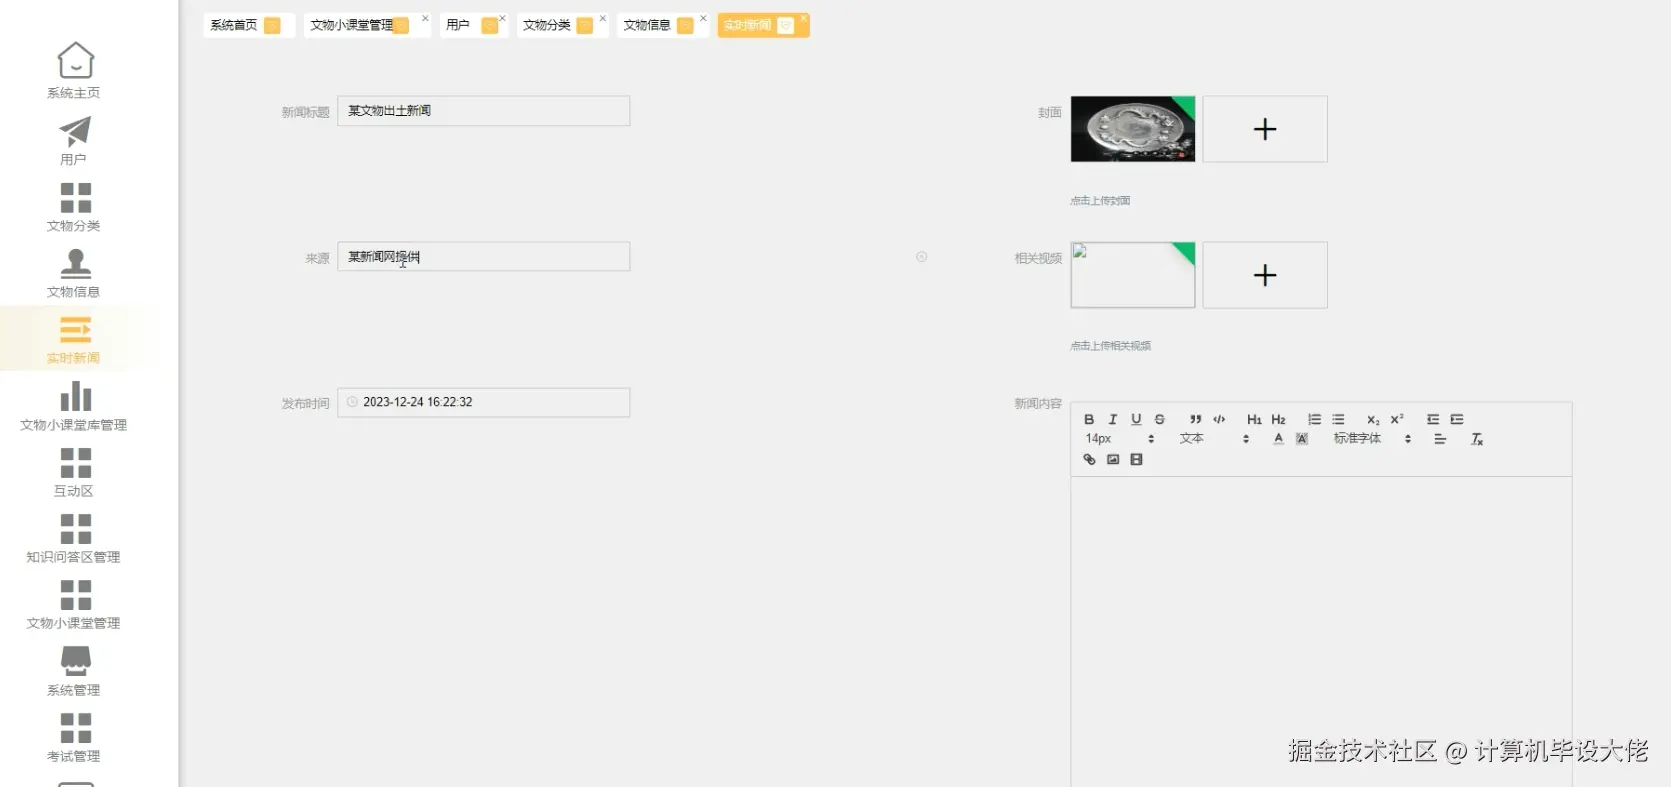This screenshot has width=1671, height=787.
Task: Decrease indent in the editor
Action: [1433, 419]
